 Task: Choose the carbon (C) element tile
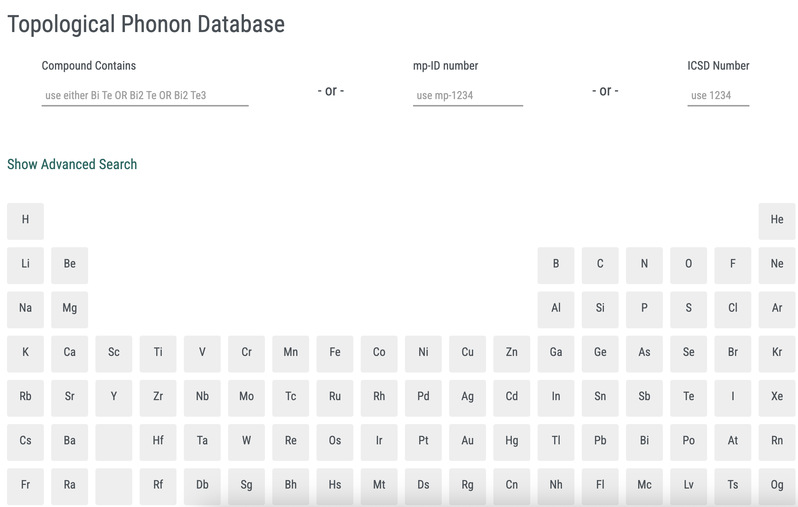[x=600, y=266]
